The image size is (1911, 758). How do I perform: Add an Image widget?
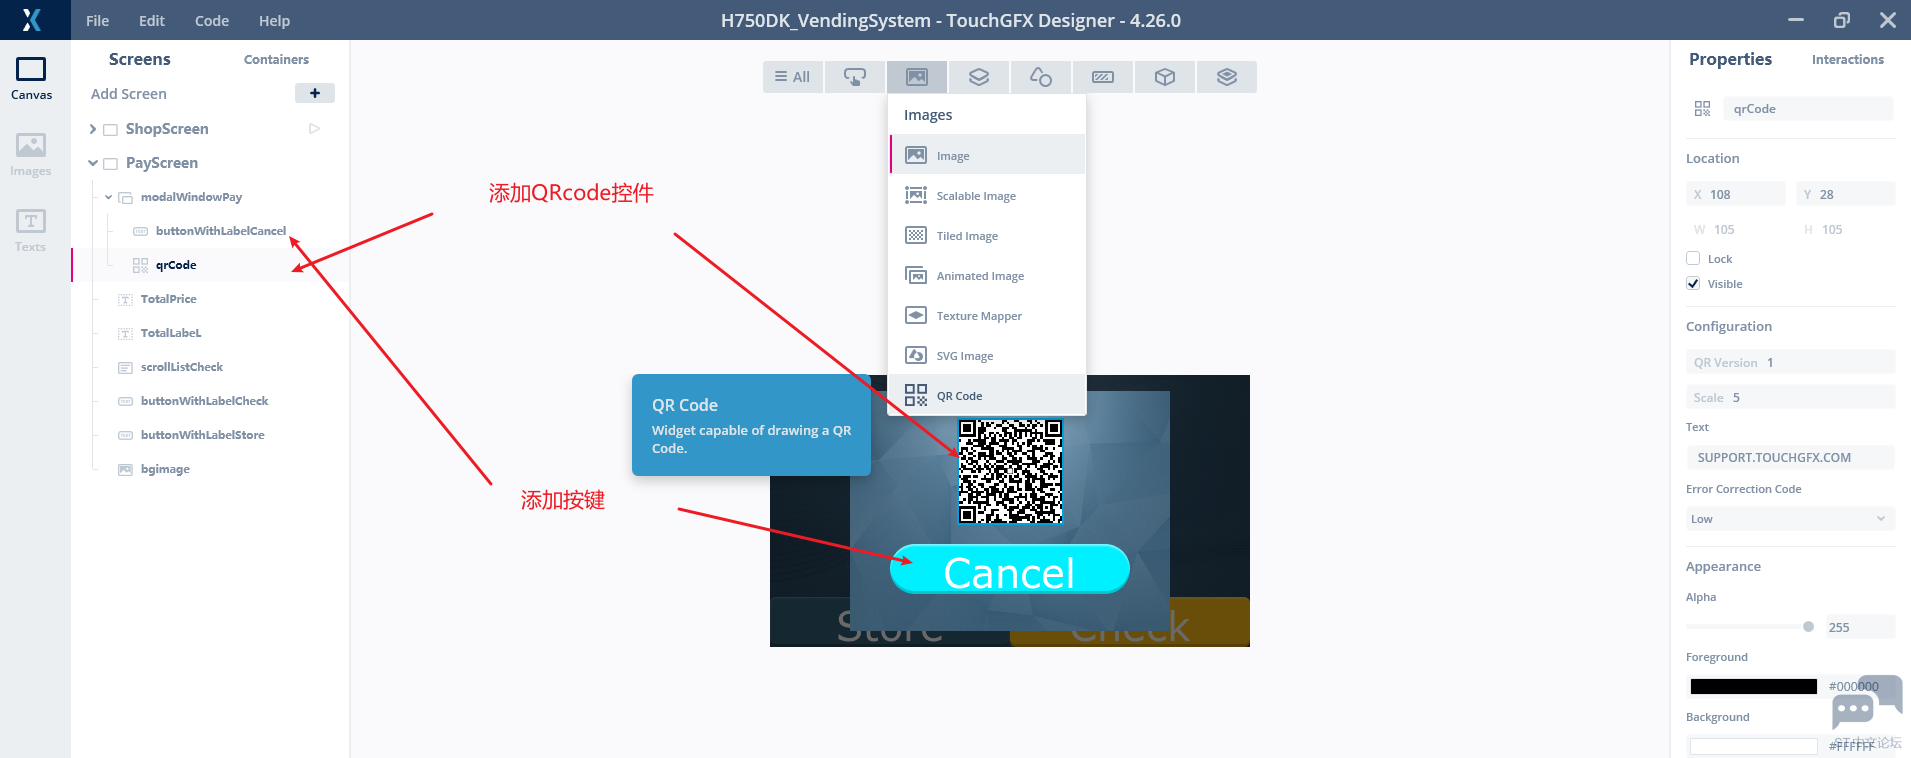[x=987, y=155]
